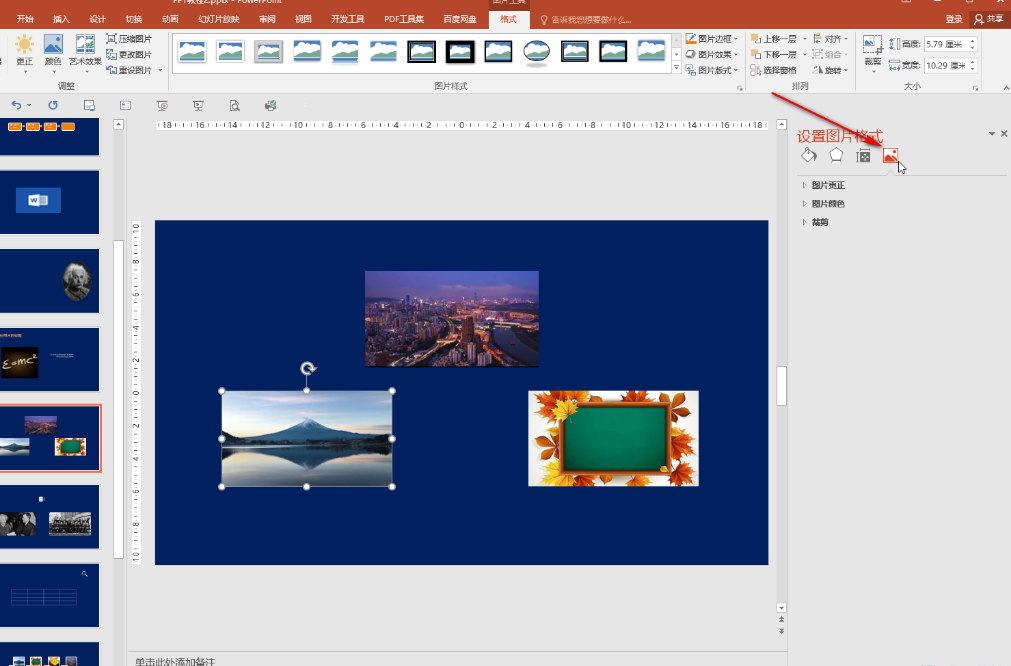Select the Effects pentagon icon in format pane
Viewport: 1011px width, 666px height.
pos(836,155)
